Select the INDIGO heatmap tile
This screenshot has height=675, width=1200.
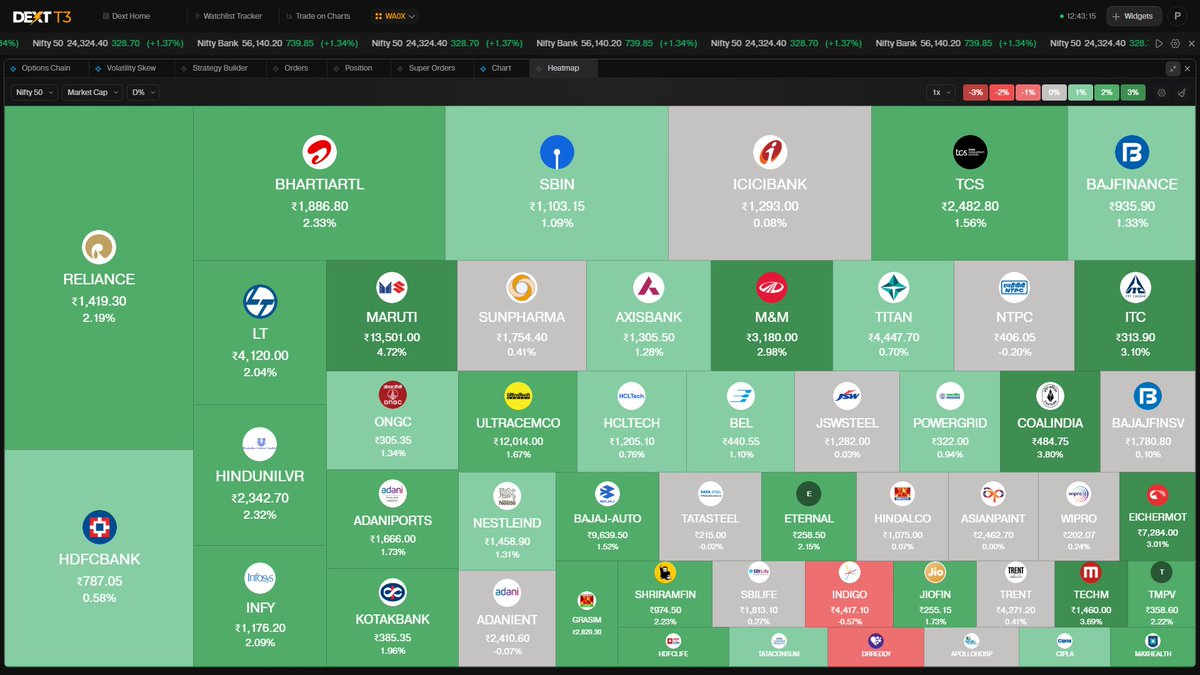(850, 594)
